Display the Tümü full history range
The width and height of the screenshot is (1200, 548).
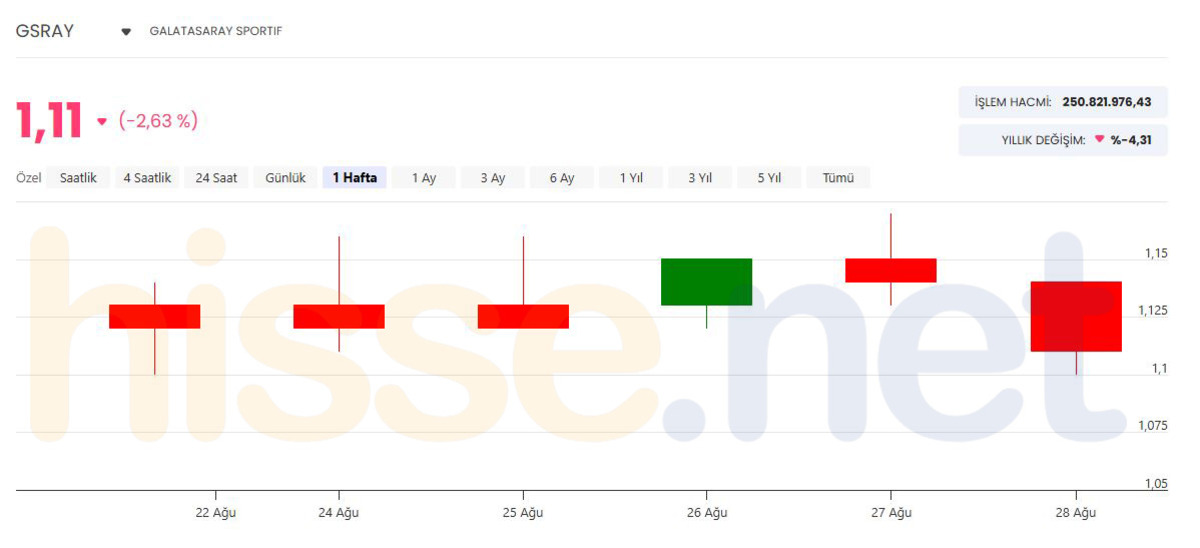838,178
